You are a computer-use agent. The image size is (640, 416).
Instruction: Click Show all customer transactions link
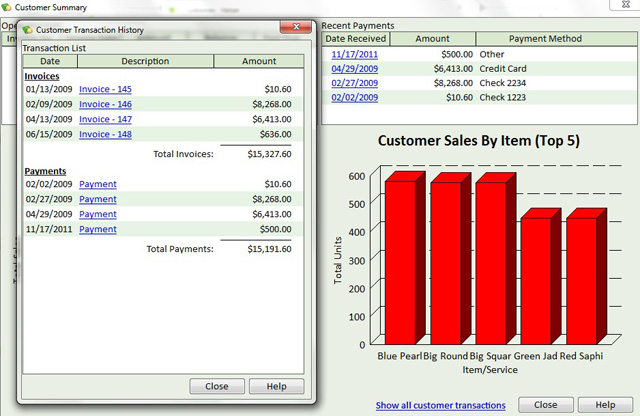click(x=440, y=405)
